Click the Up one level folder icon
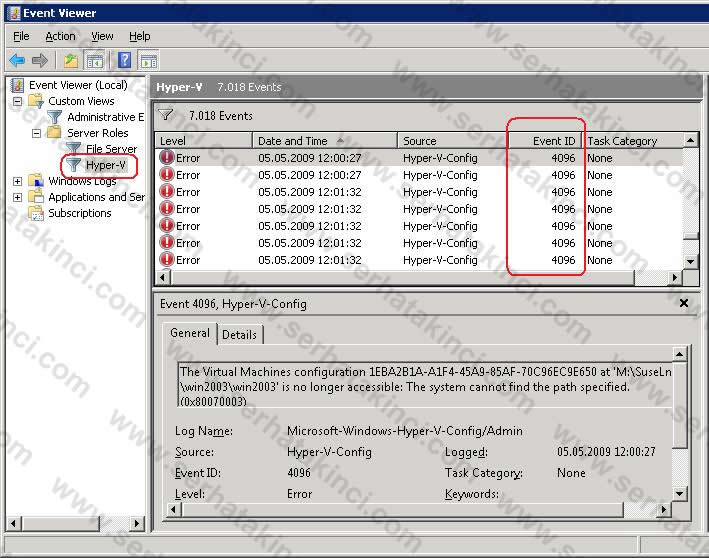 pos(71,60)
